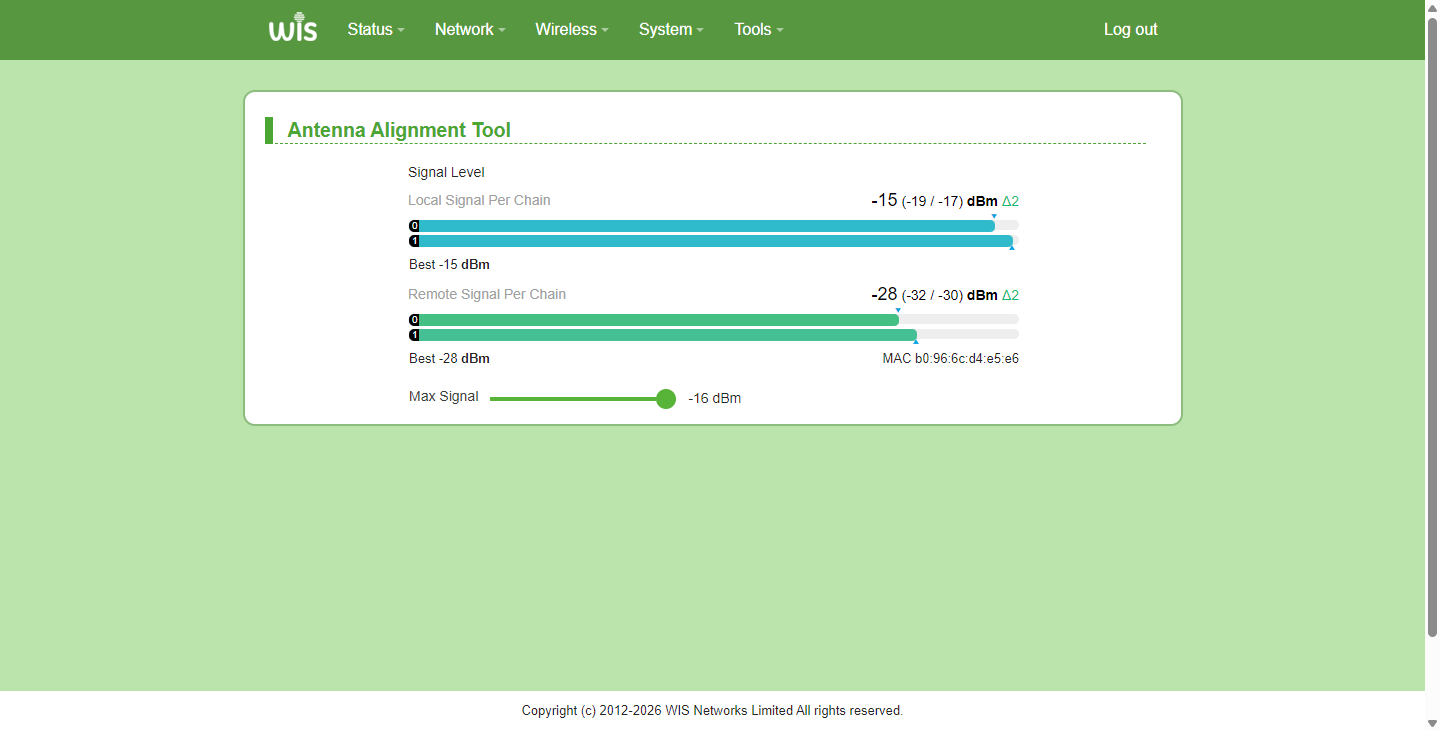This screenshot has width=1440, height=731.
Task: Click remote chain 1 signal bar
Action: tap(713, 335)
